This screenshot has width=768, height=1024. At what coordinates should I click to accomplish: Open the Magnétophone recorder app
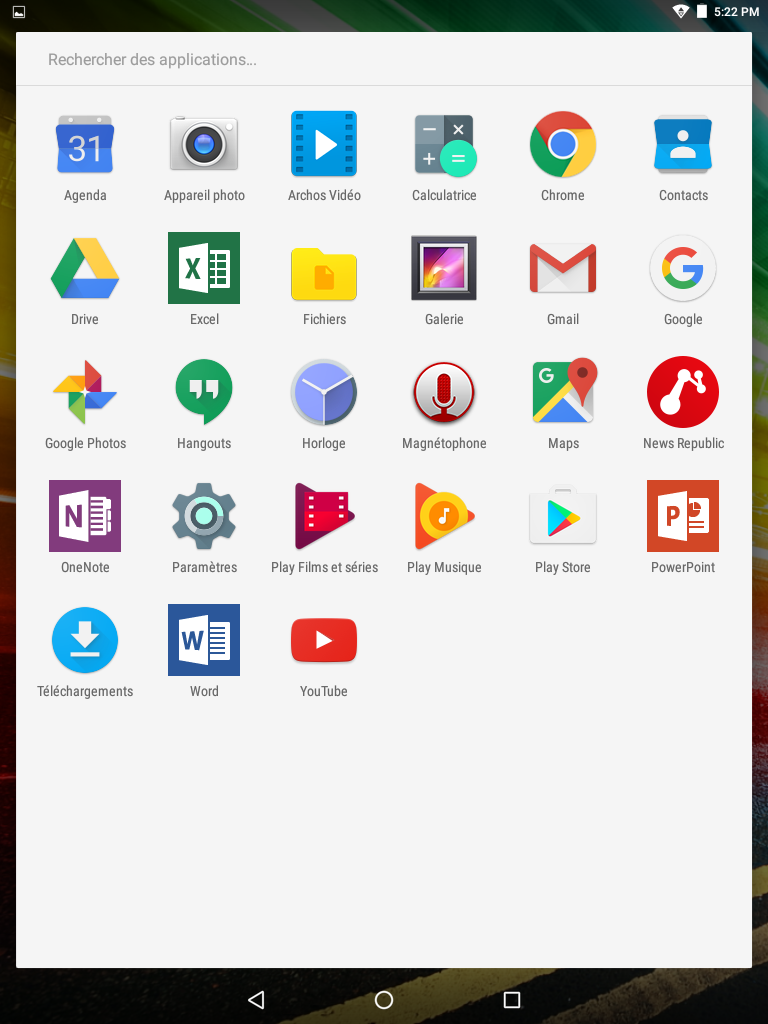444,393
